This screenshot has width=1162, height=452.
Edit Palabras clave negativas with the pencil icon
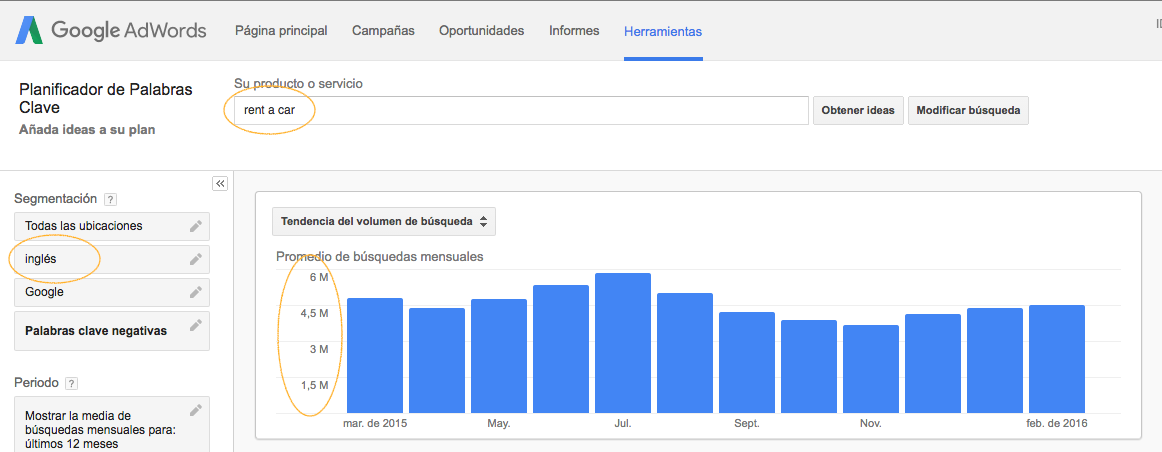pos(196,325)
